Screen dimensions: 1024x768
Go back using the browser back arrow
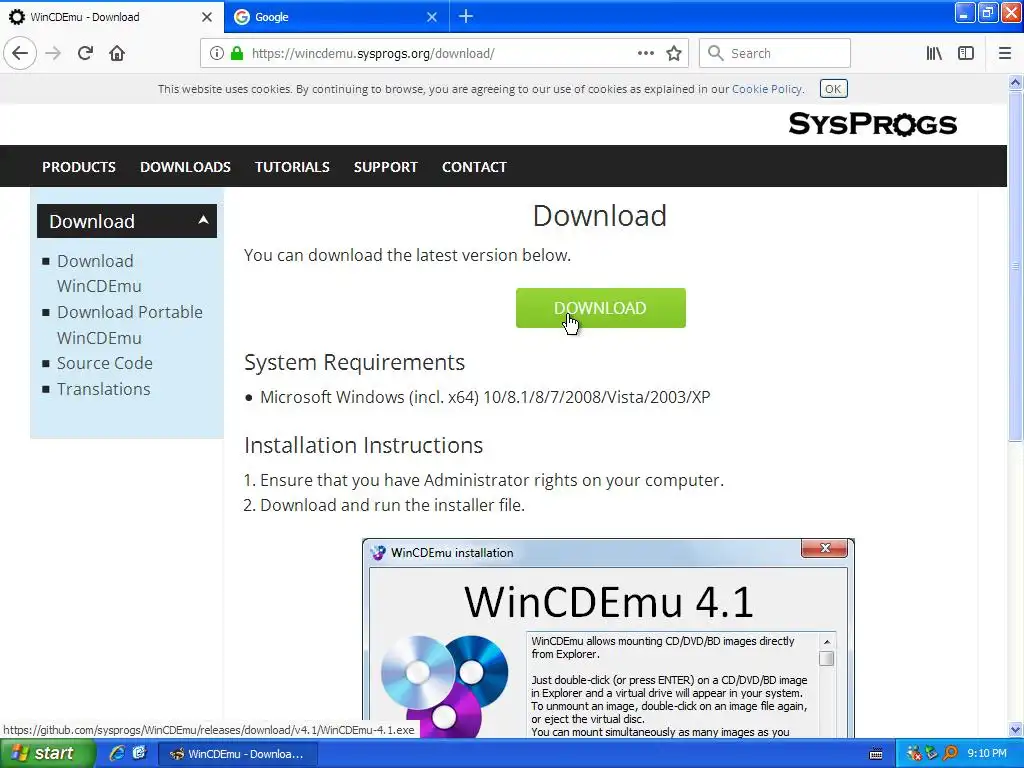point(20,53)
